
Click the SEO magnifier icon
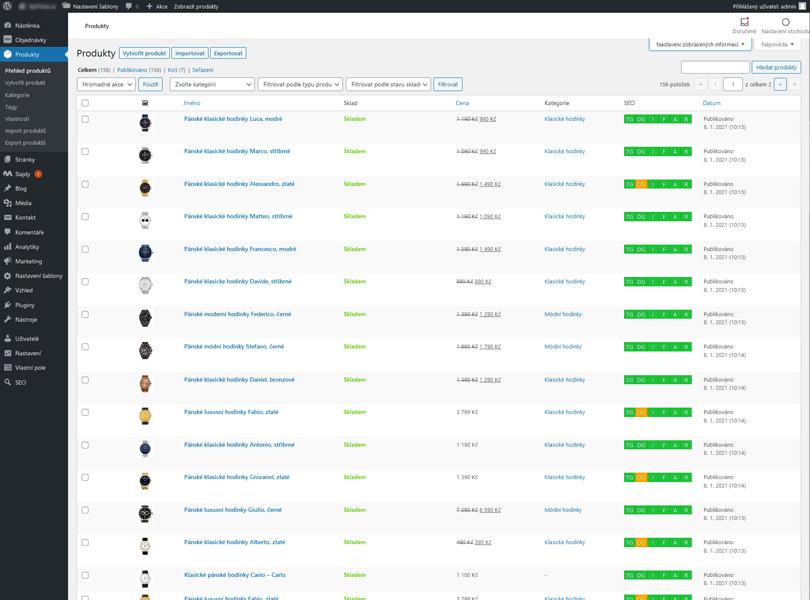(8, 382)
